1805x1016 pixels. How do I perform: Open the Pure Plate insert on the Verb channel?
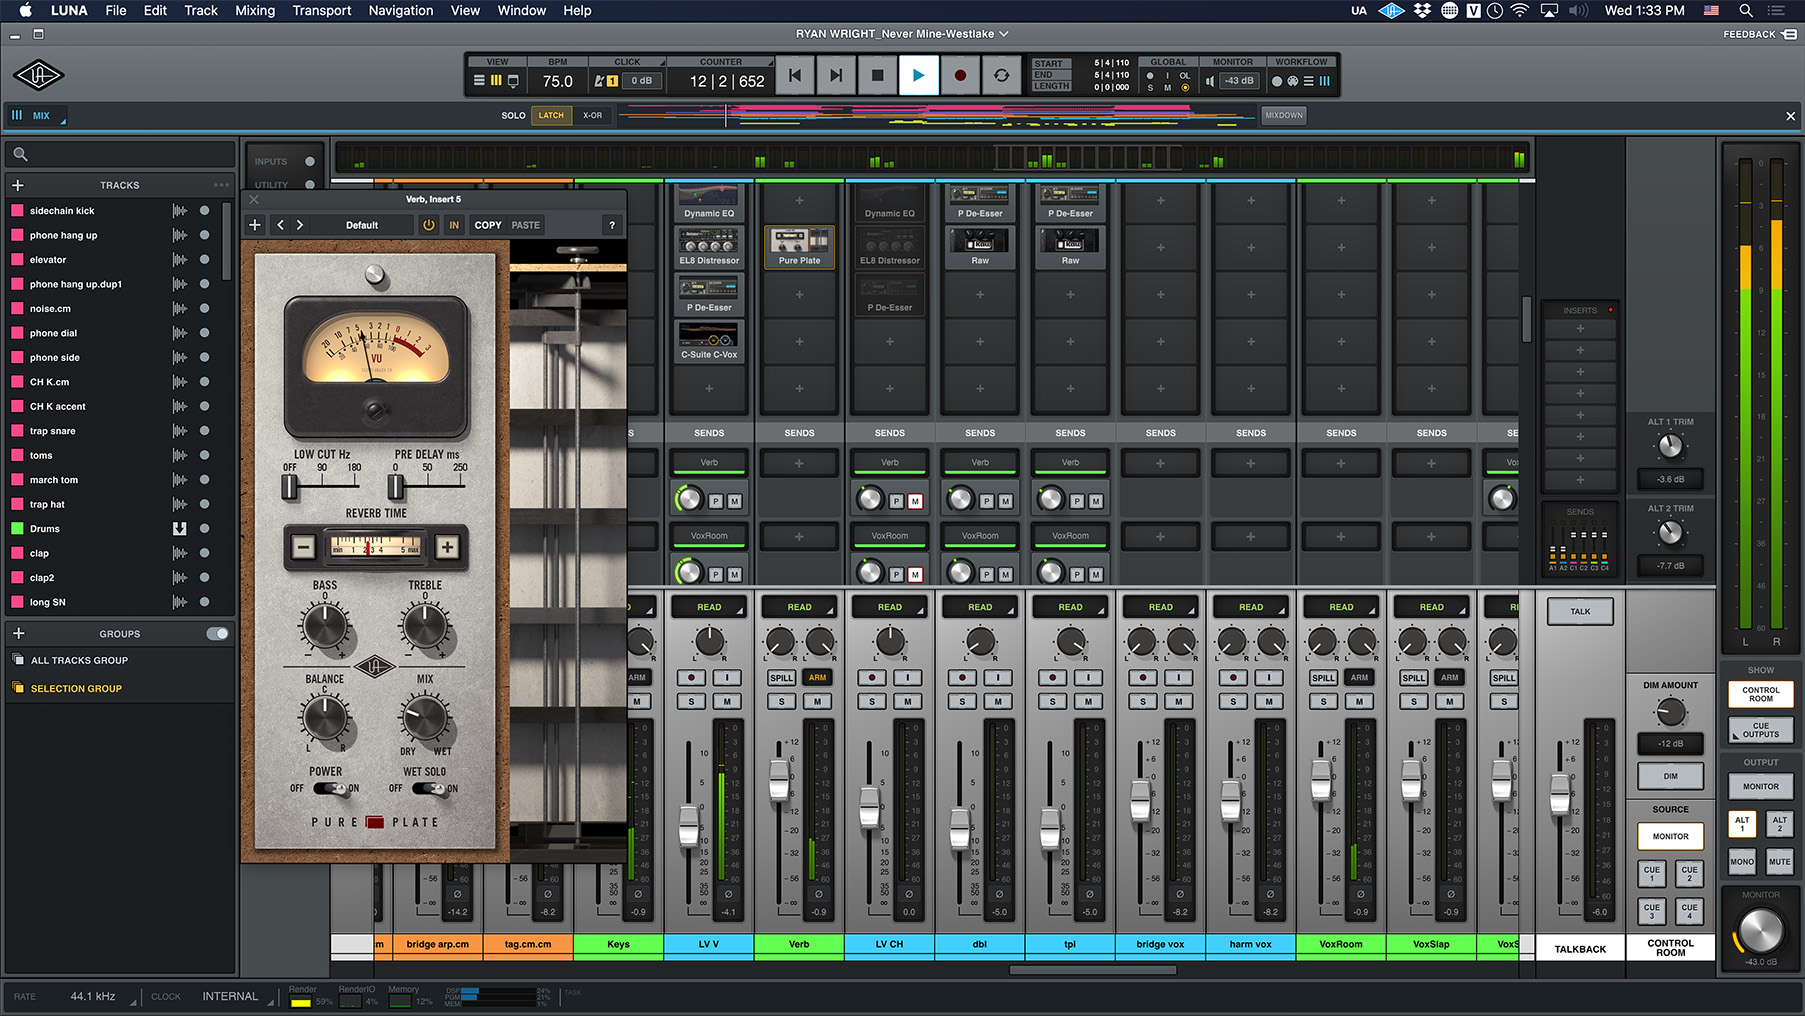tap(799, 245)
